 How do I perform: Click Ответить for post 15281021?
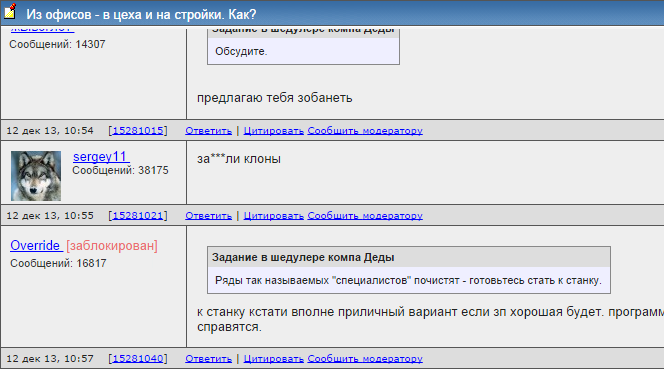coord(208,216)
